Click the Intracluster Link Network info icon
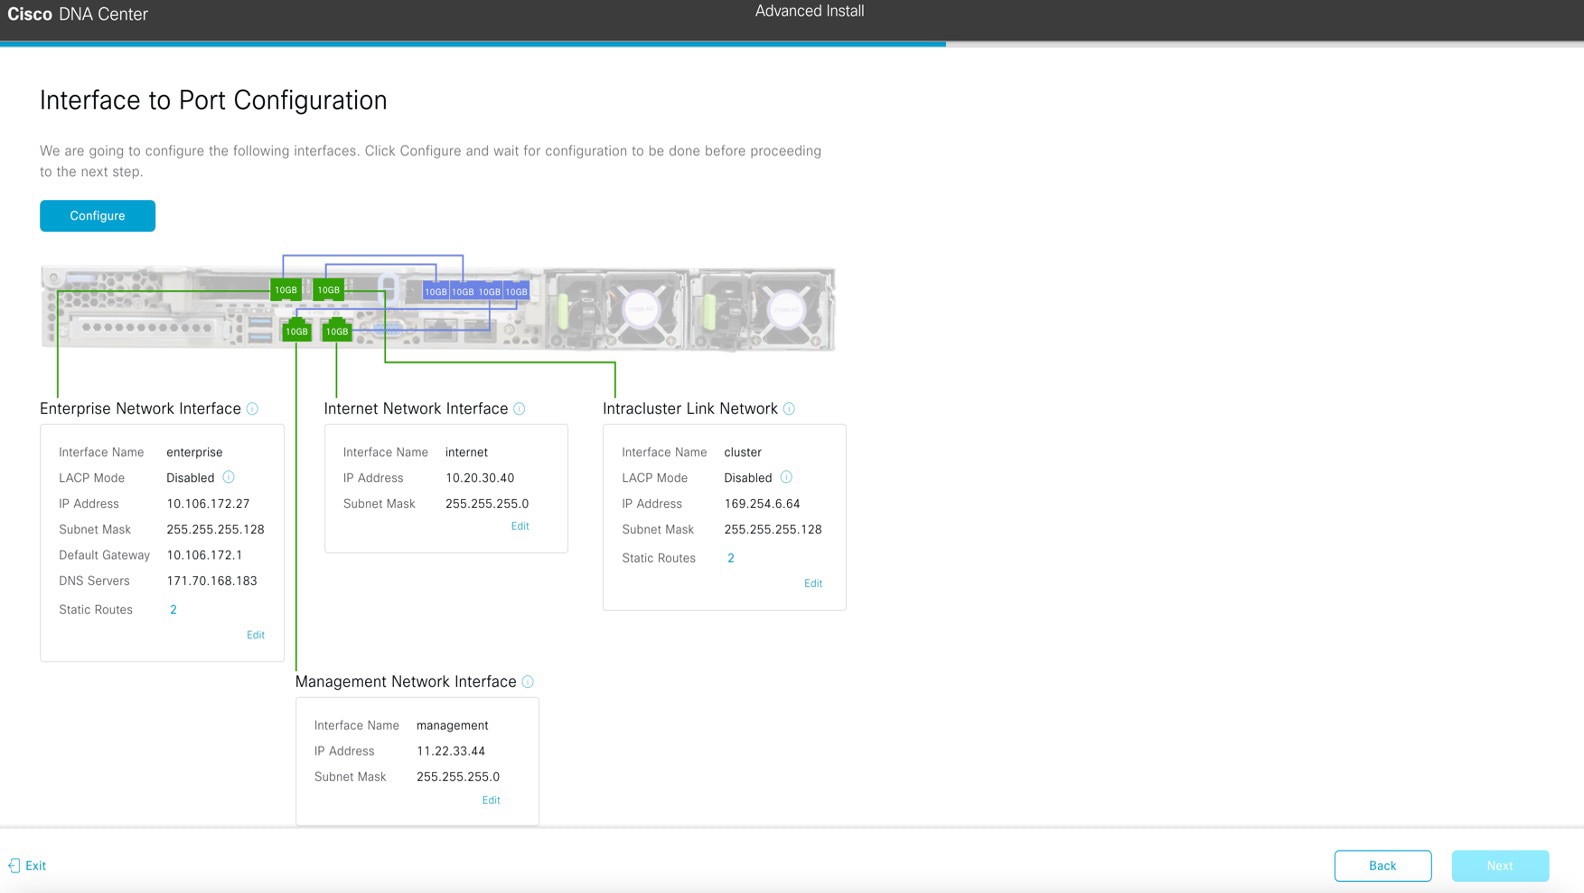Screen dimensions: 1584x893 click(789, 409)
